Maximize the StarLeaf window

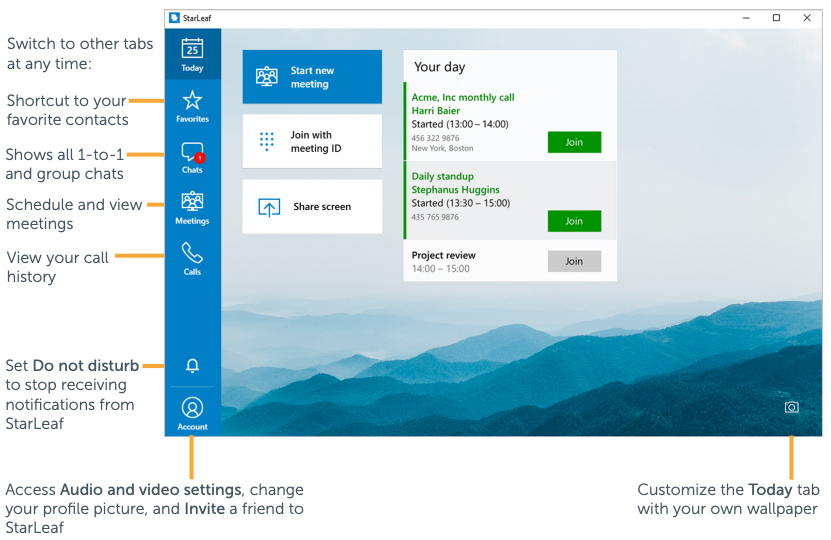pos(776,18)
